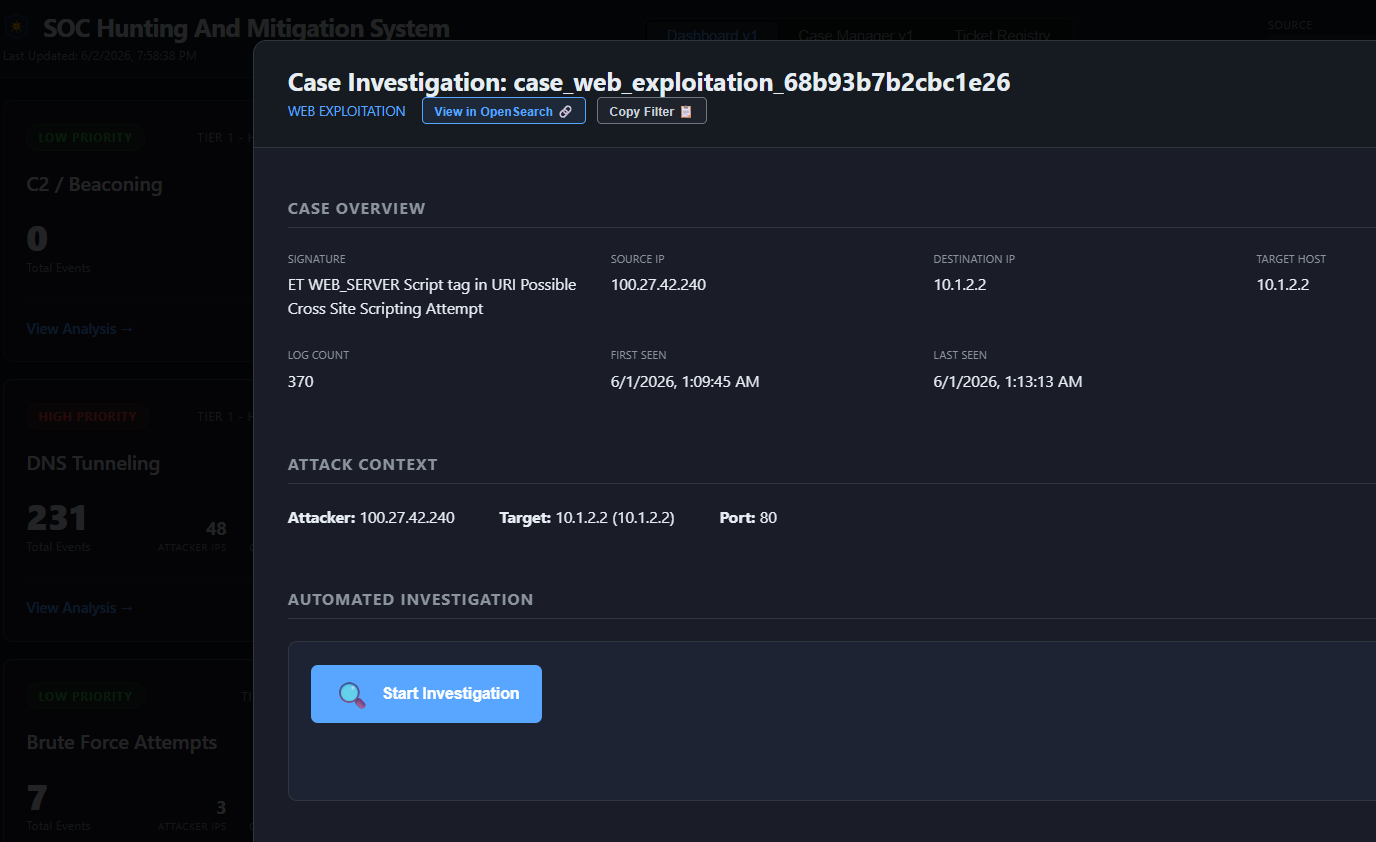Select the Destination IP value 10.1.2.2
This screenshot has width=1376, height=842.
pyautogui.click(x=960, y=285)
